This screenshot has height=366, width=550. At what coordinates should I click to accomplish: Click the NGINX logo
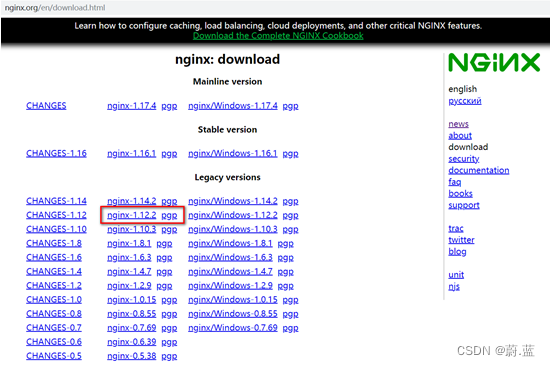coord(494,62)
